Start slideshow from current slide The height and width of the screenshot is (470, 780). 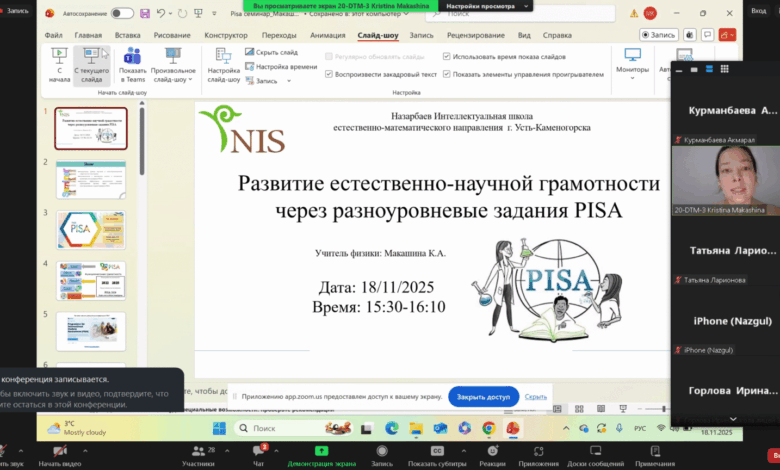pos(91,62)
